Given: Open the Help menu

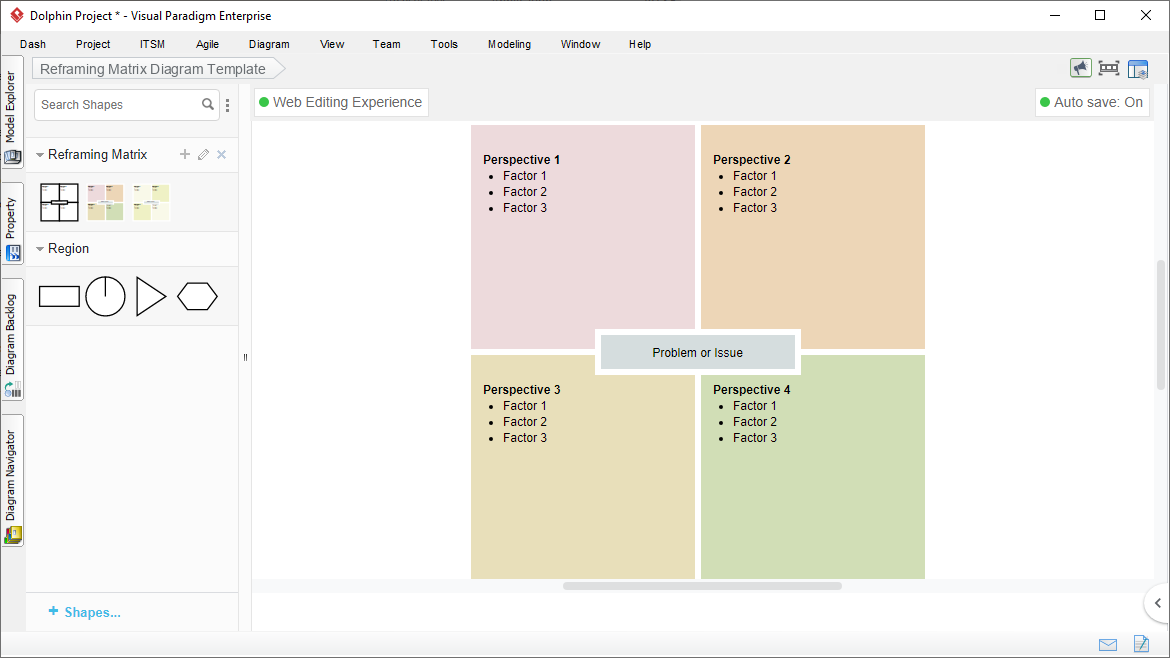Looking at the screenshot, I should (640, 44).
